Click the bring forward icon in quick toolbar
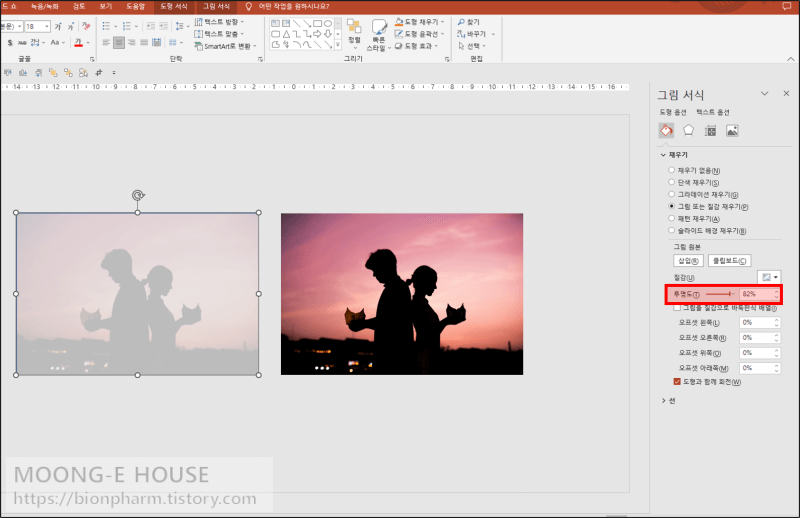 53,72
